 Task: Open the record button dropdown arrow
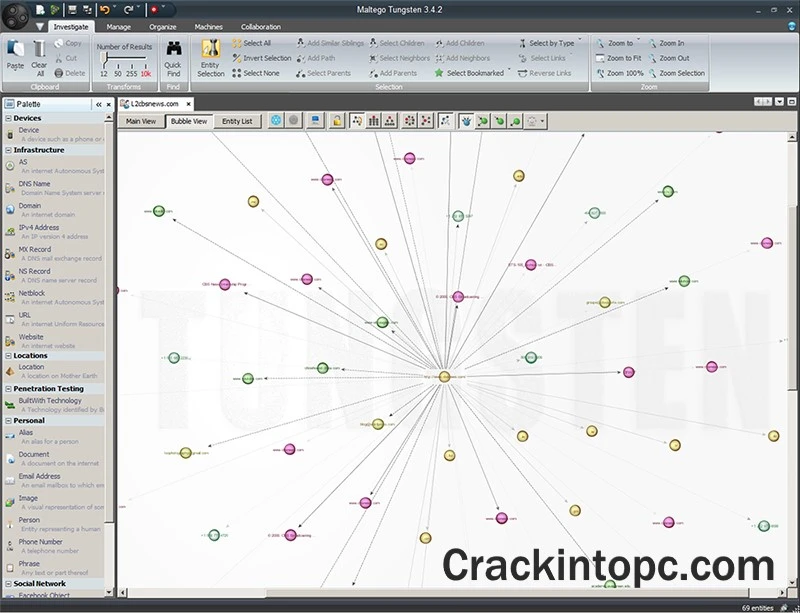point(163,8)
